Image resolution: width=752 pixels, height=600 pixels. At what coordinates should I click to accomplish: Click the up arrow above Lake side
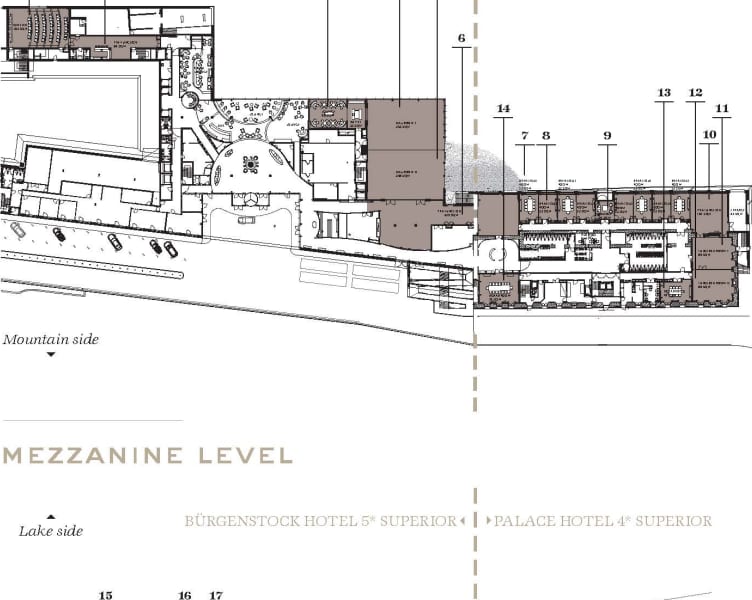51,517
